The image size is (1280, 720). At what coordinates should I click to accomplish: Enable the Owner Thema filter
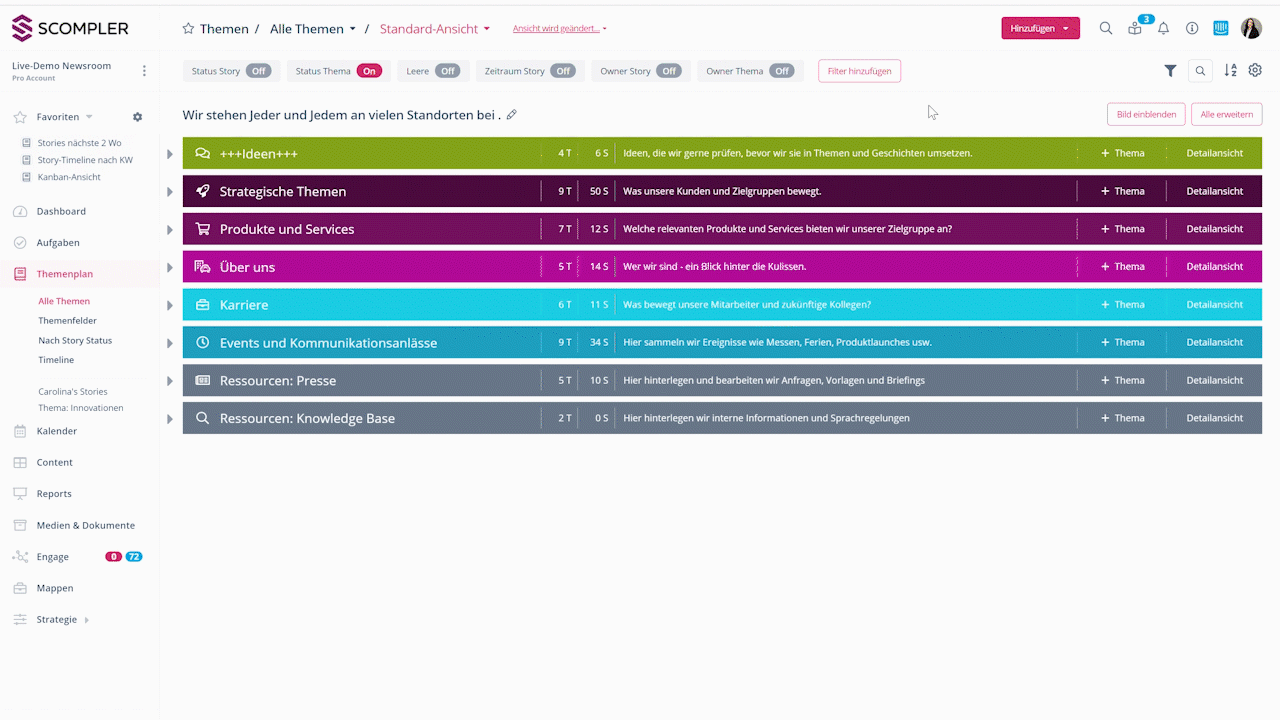pos(782,71)
